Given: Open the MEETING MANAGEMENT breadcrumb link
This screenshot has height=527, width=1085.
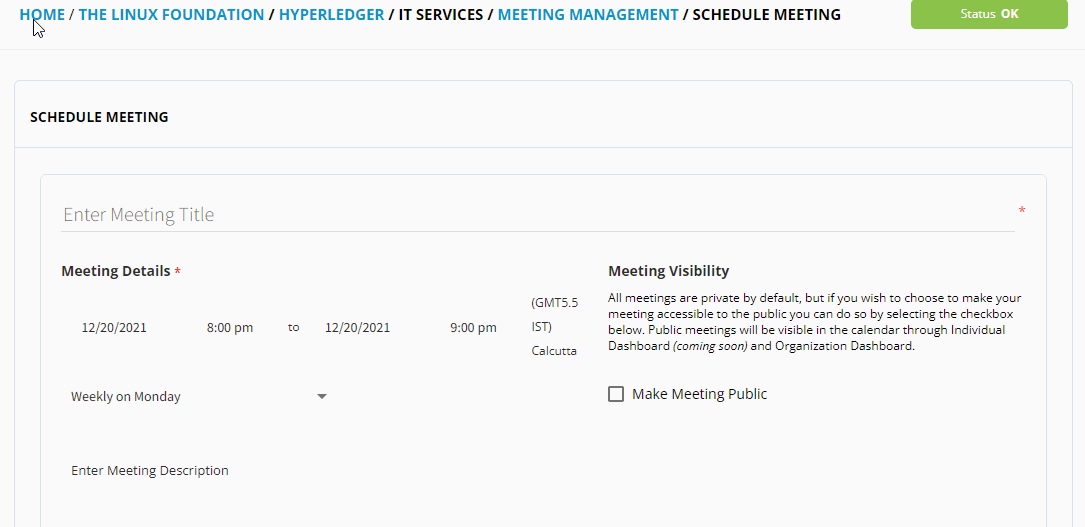Looking at the screenshot, I should pos(588,15).
